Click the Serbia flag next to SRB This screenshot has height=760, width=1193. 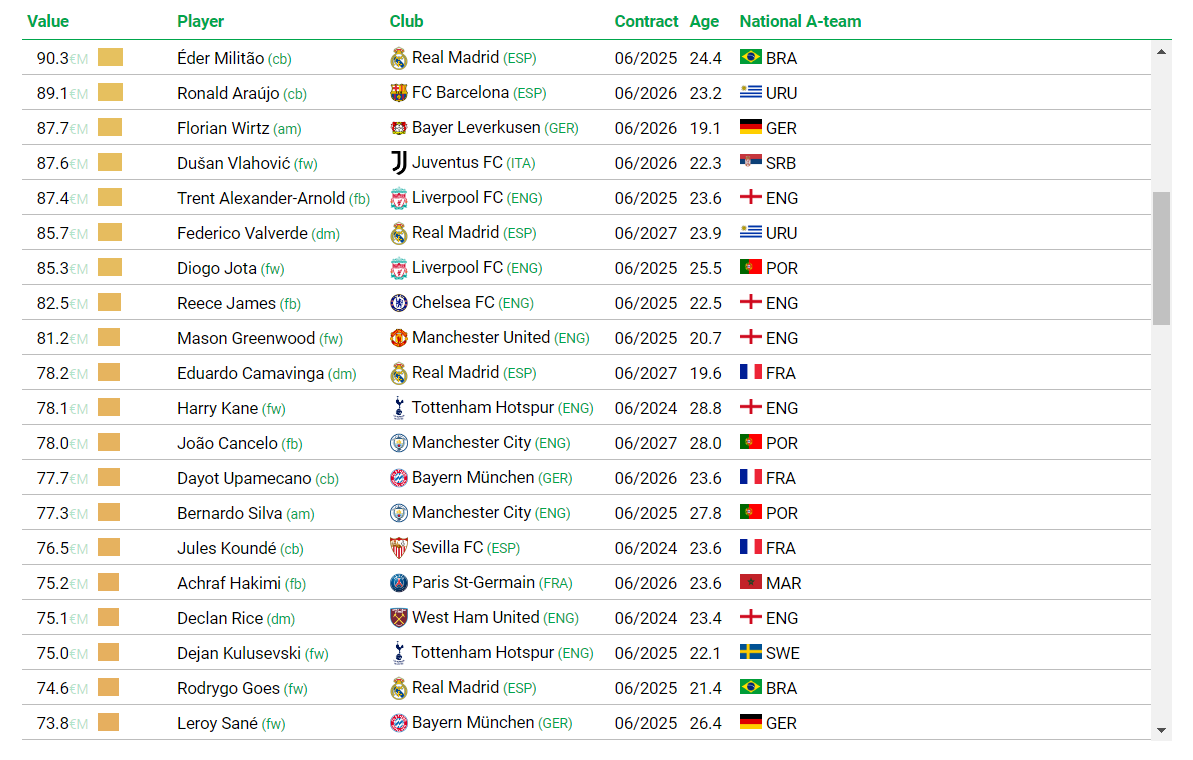click(x=751, y=162)
